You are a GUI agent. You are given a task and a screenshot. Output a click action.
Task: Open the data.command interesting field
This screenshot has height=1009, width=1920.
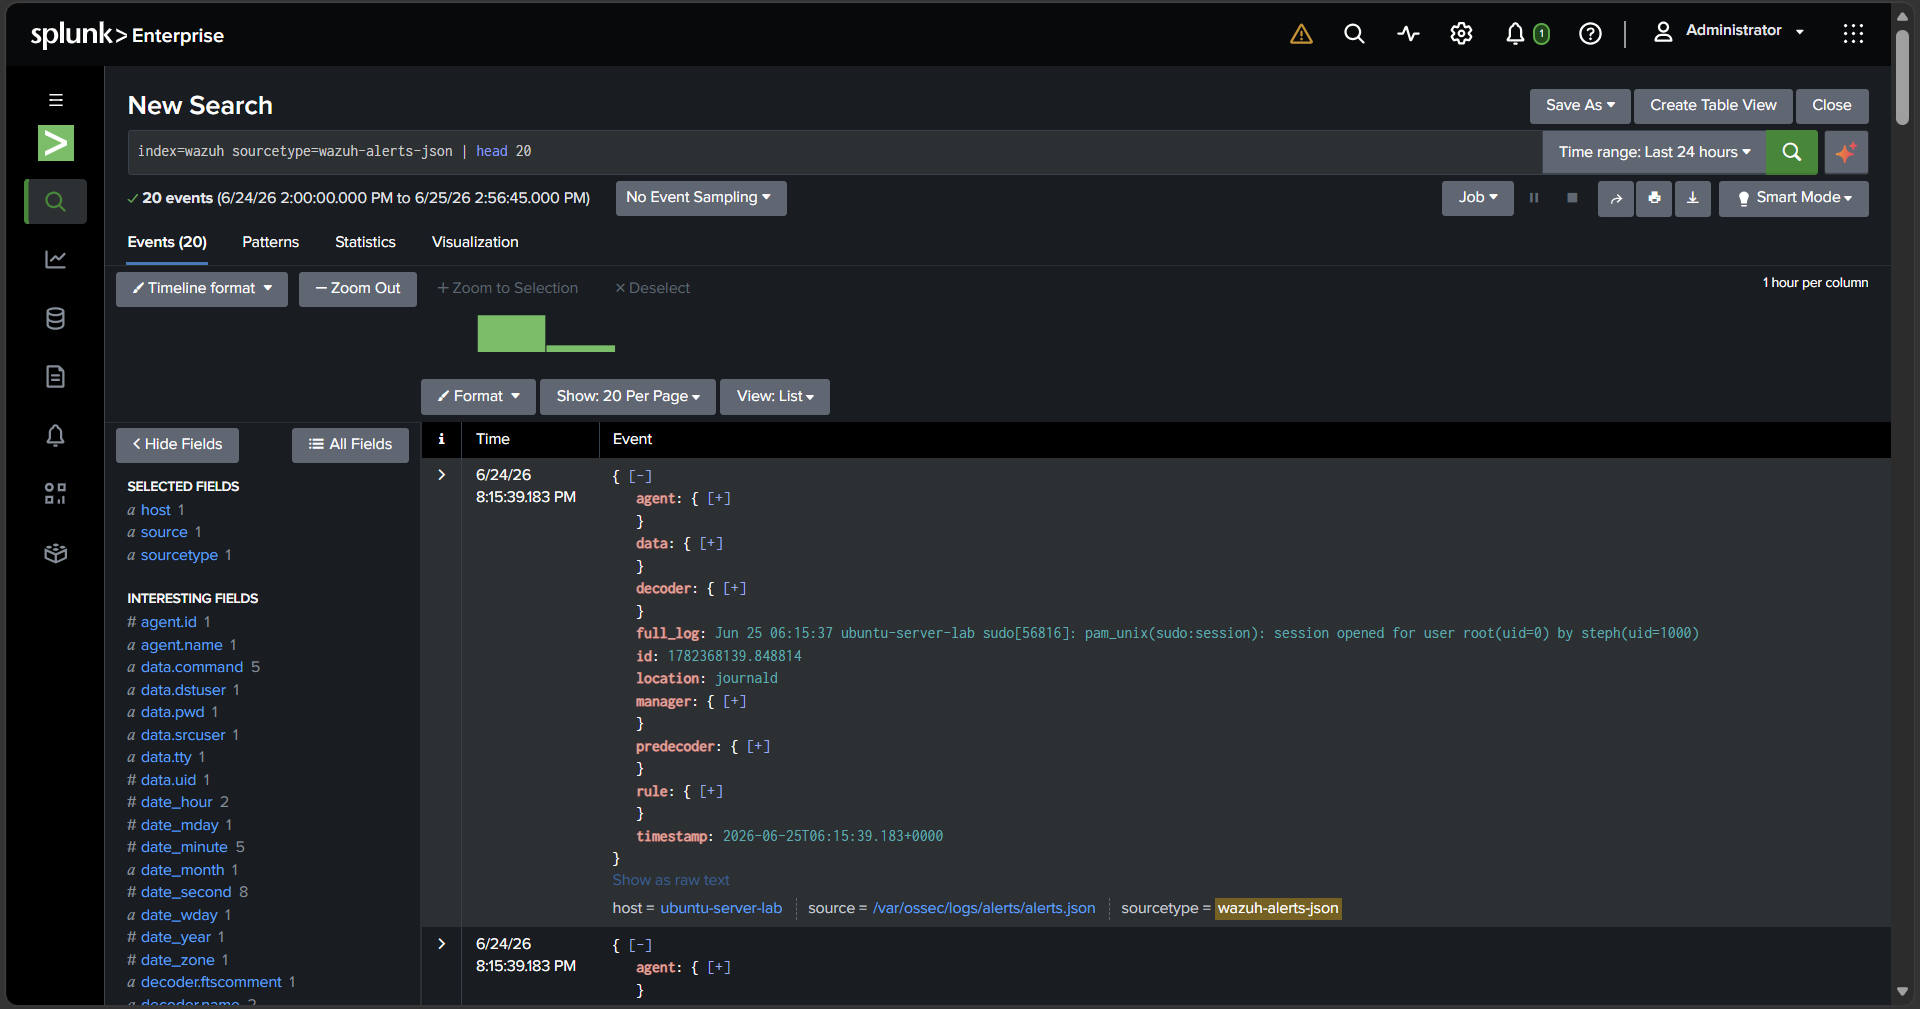coord(192,667)
